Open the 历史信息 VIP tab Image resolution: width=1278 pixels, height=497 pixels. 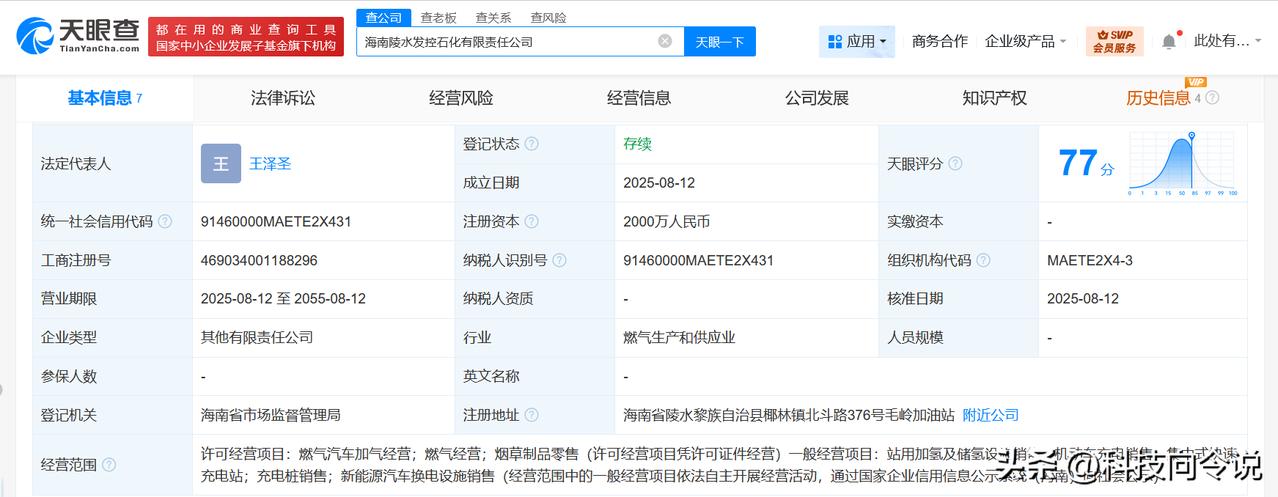pos(1159,98)
